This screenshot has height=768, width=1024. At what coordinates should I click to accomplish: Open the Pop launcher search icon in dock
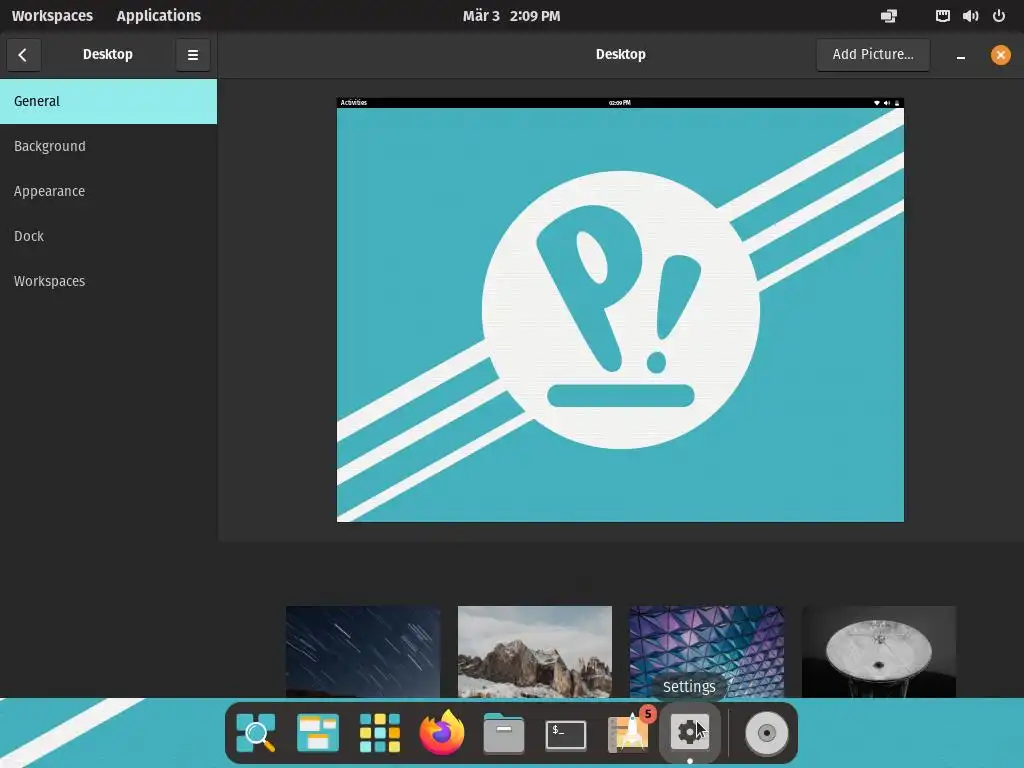click(256, 733)
